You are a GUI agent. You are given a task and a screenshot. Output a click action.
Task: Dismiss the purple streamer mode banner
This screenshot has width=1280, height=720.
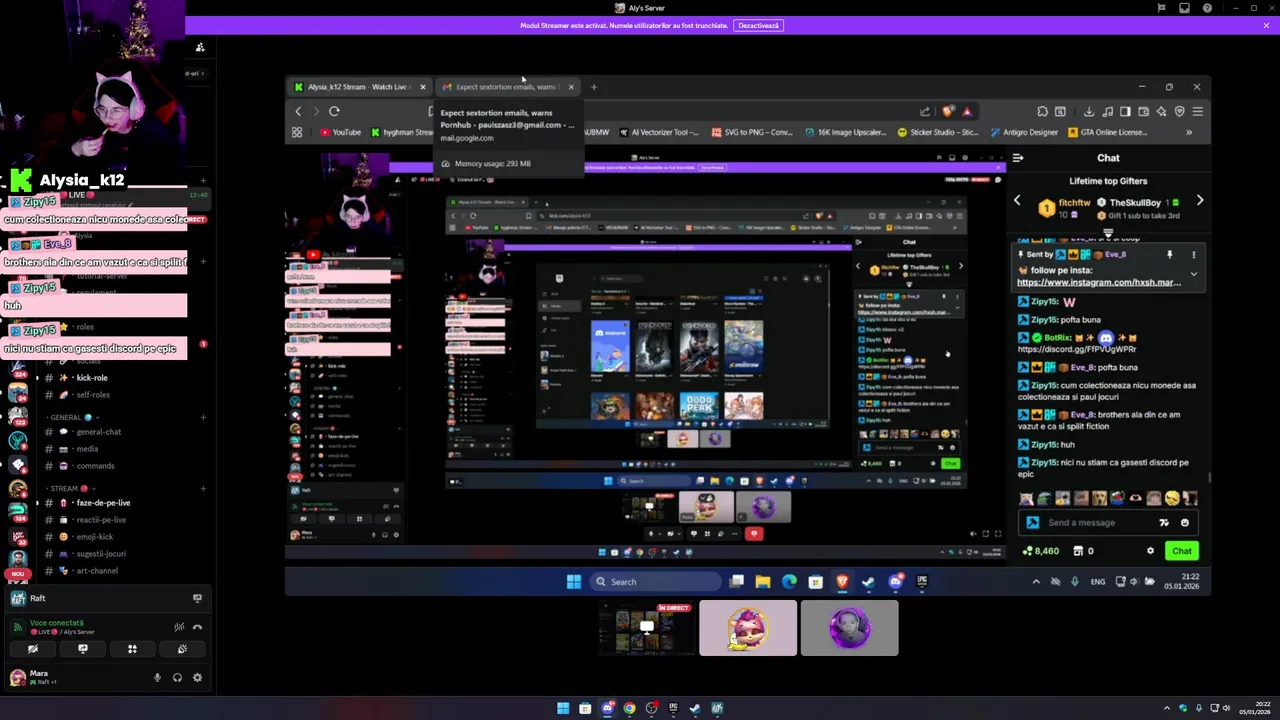1266,25
